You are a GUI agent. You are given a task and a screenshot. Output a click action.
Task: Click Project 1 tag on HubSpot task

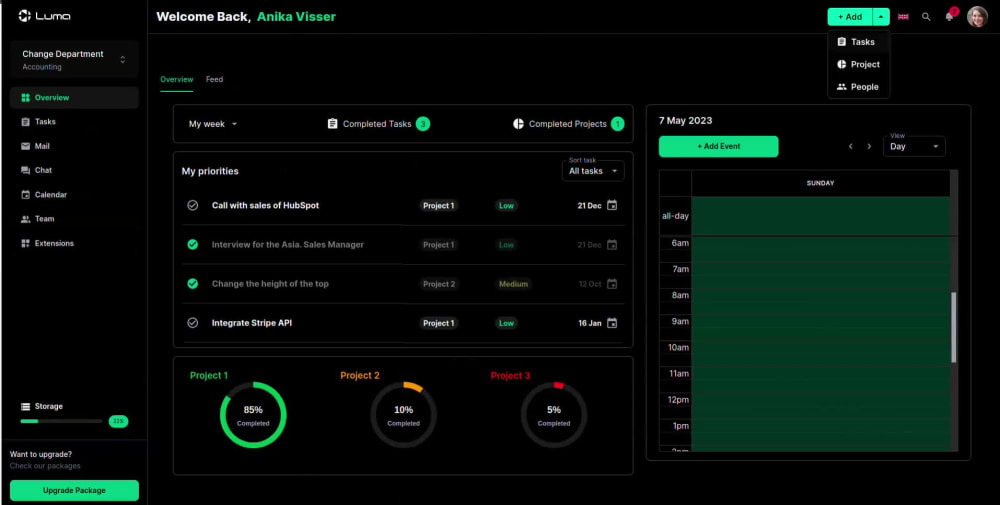(439, 205)
